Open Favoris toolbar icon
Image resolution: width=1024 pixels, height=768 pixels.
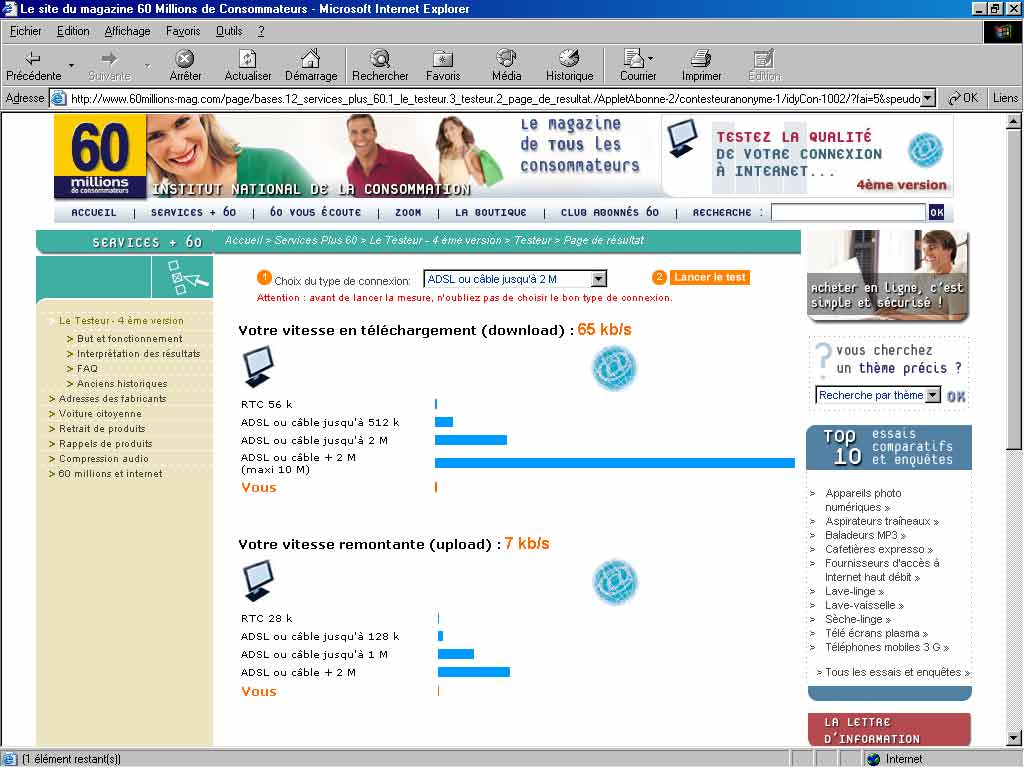(443, 59)
